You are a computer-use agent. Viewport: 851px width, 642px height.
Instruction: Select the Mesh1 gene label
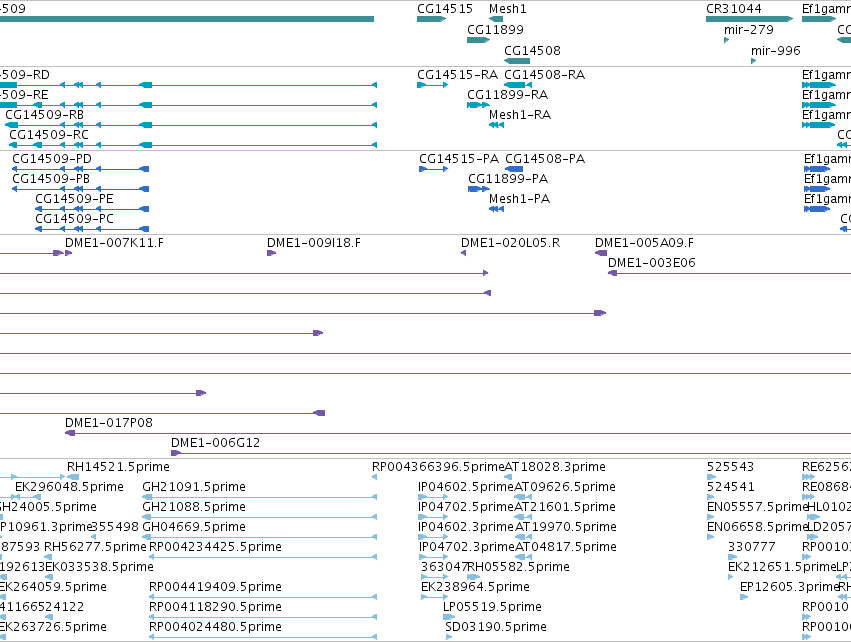507,9
